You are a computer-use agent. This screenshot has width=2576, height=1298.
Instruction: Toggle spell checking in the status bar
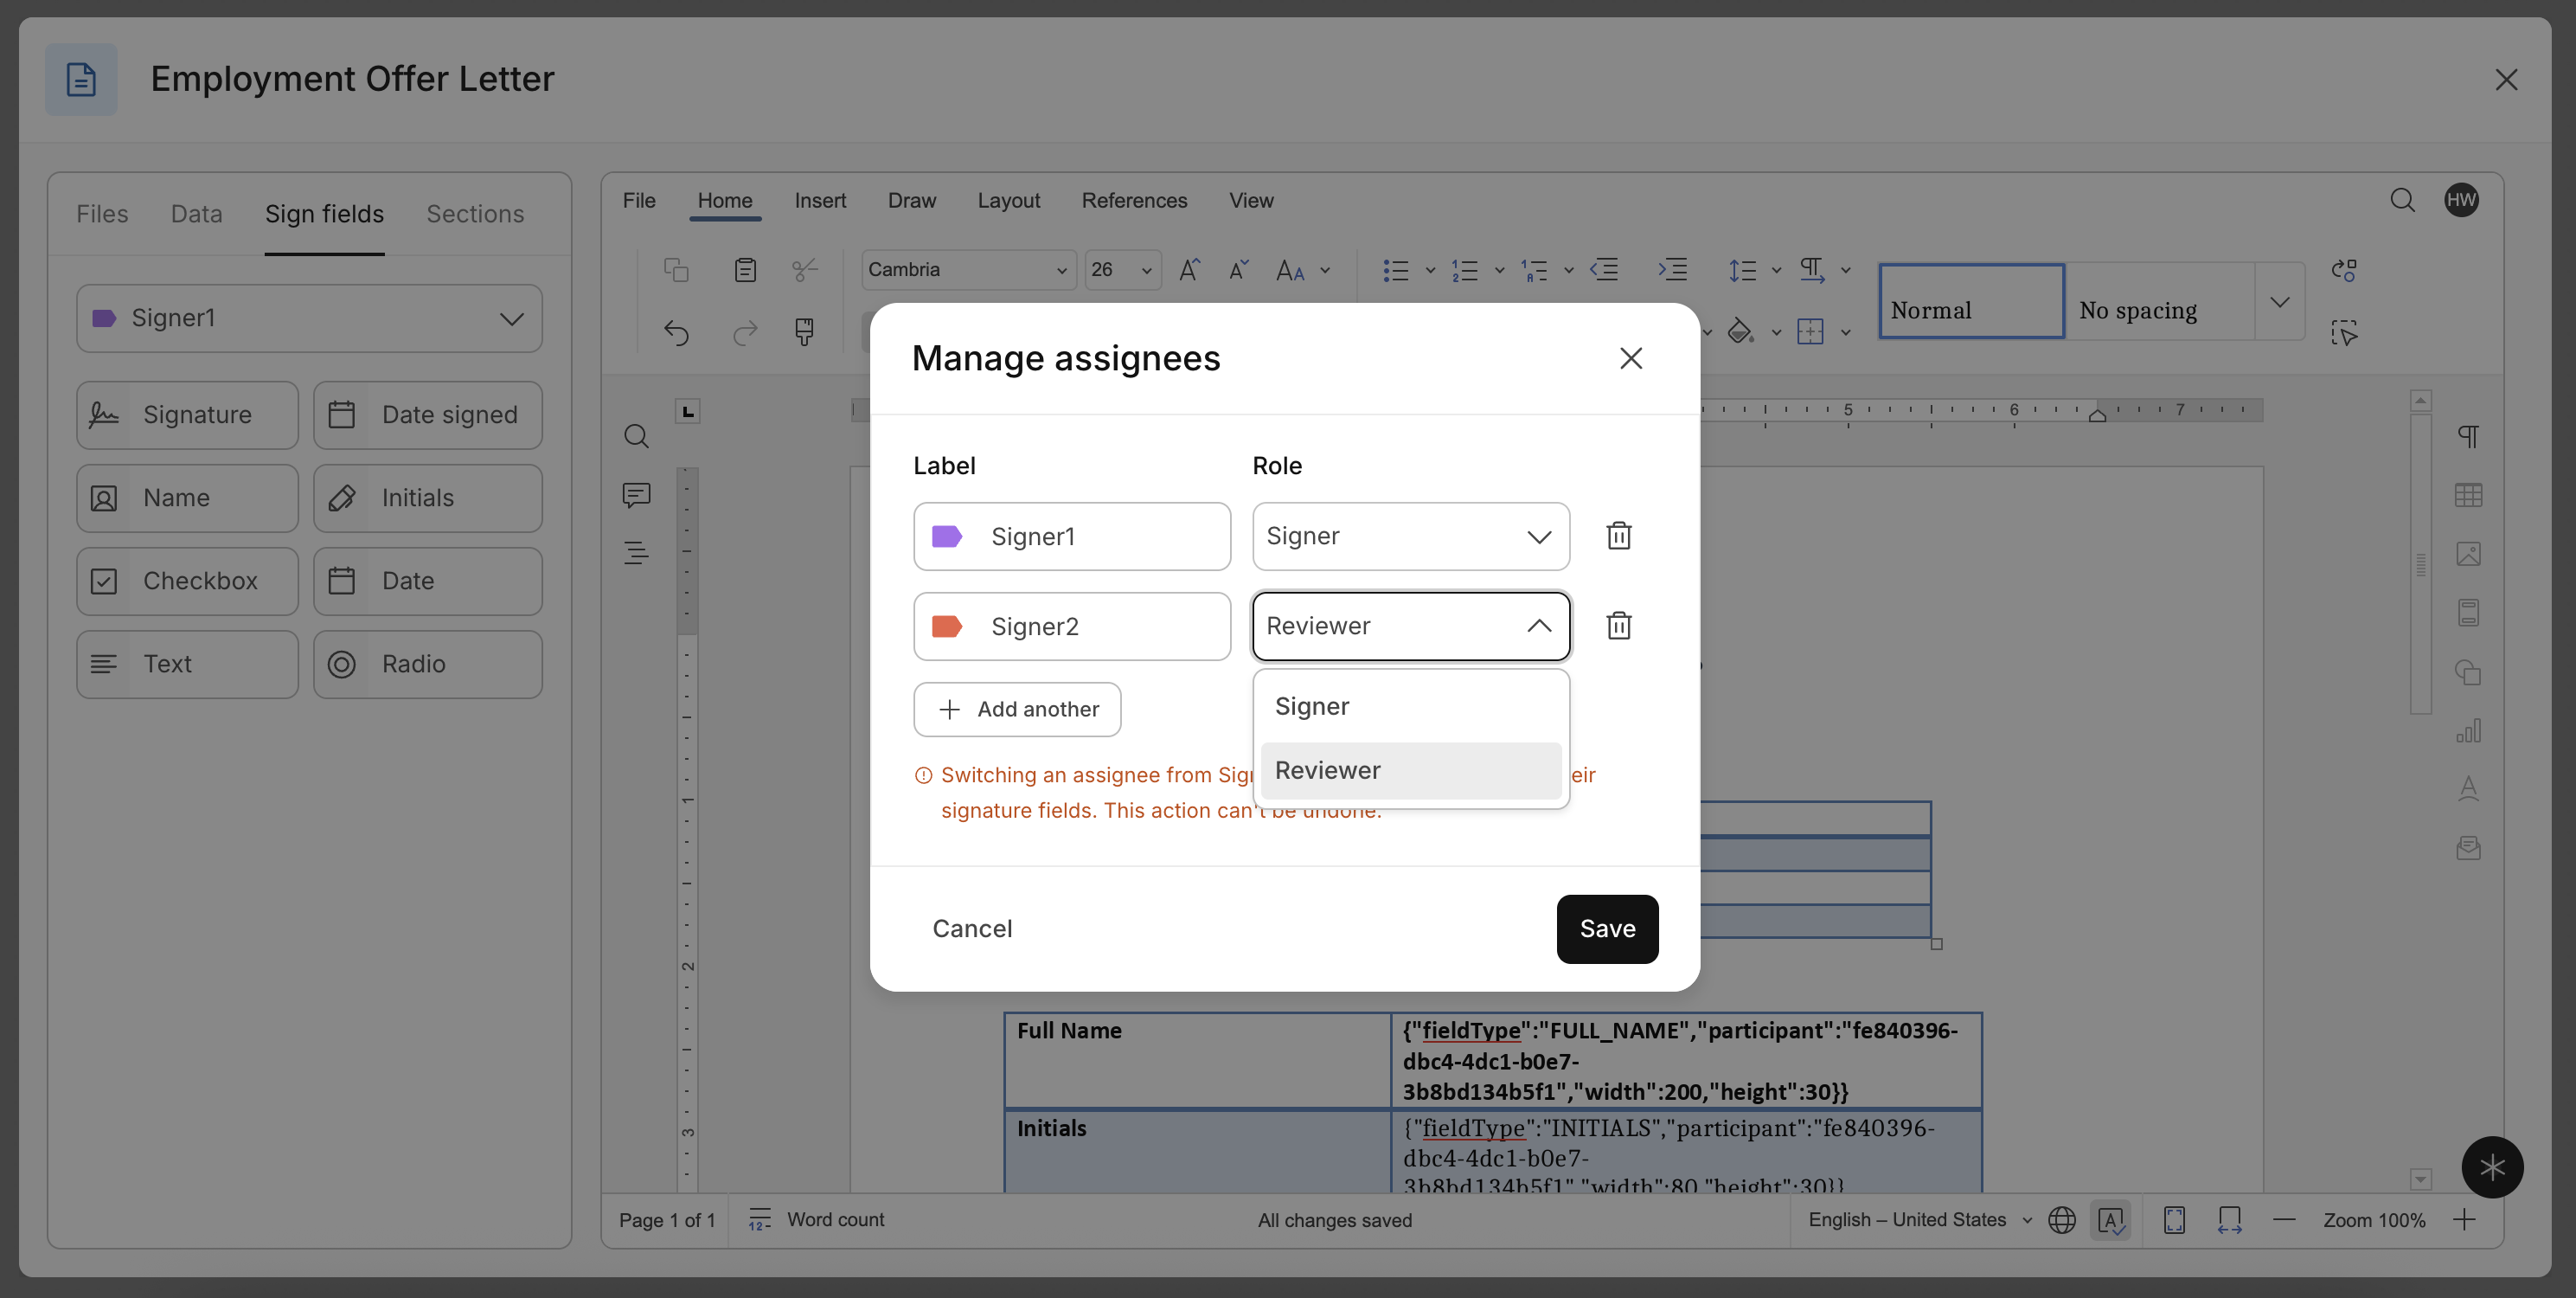click(x=2110, y=1220)
